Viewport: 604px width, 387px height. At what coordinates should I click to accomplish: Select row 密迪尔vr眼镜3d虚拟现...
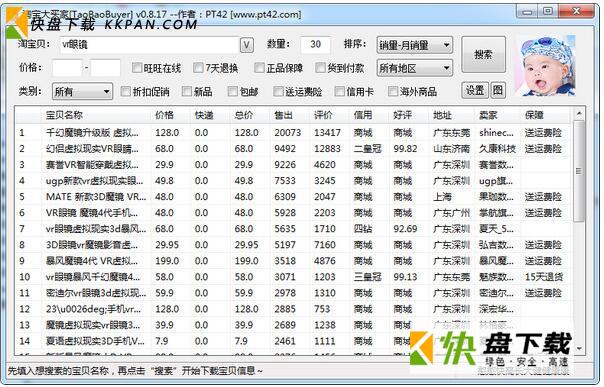(x=293, y=293)
